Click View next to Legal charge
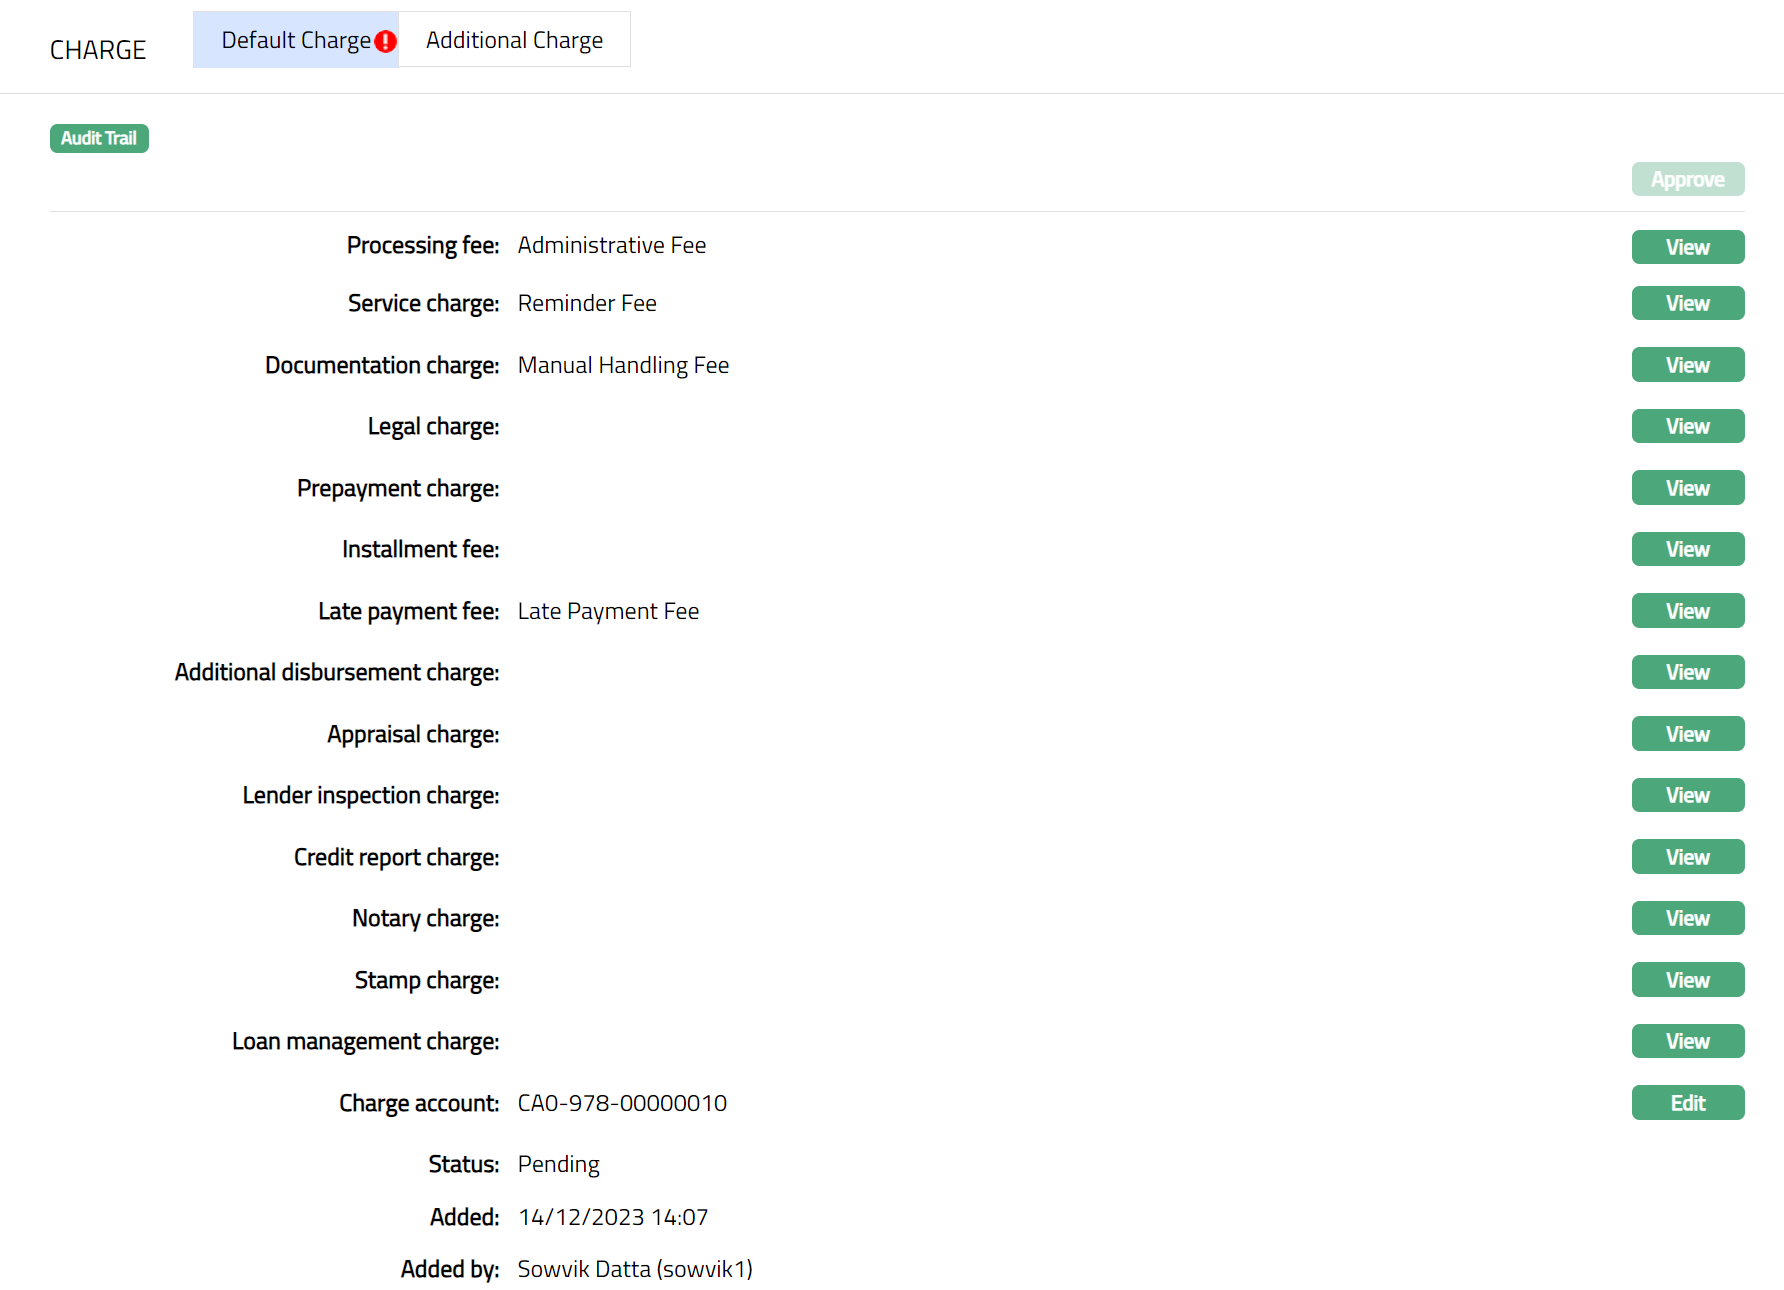The width and height of the screenshot is (1784, 1290). coord(1687,426)
